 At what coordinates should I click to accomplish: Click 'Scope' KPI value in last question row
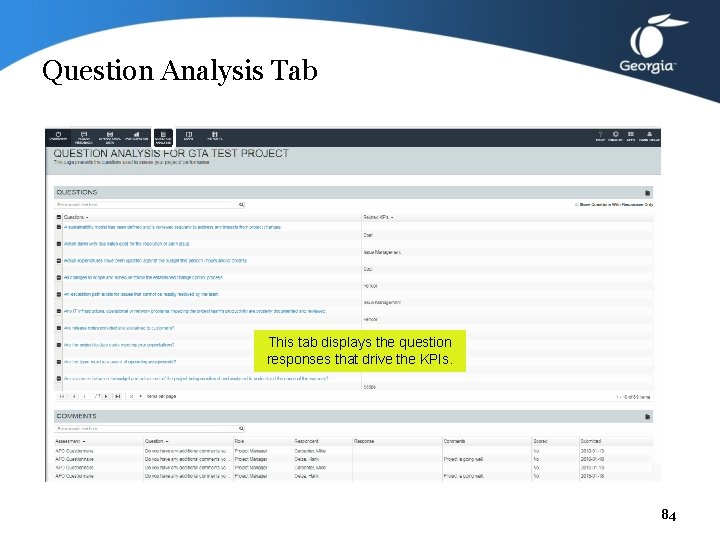(370, 387)
